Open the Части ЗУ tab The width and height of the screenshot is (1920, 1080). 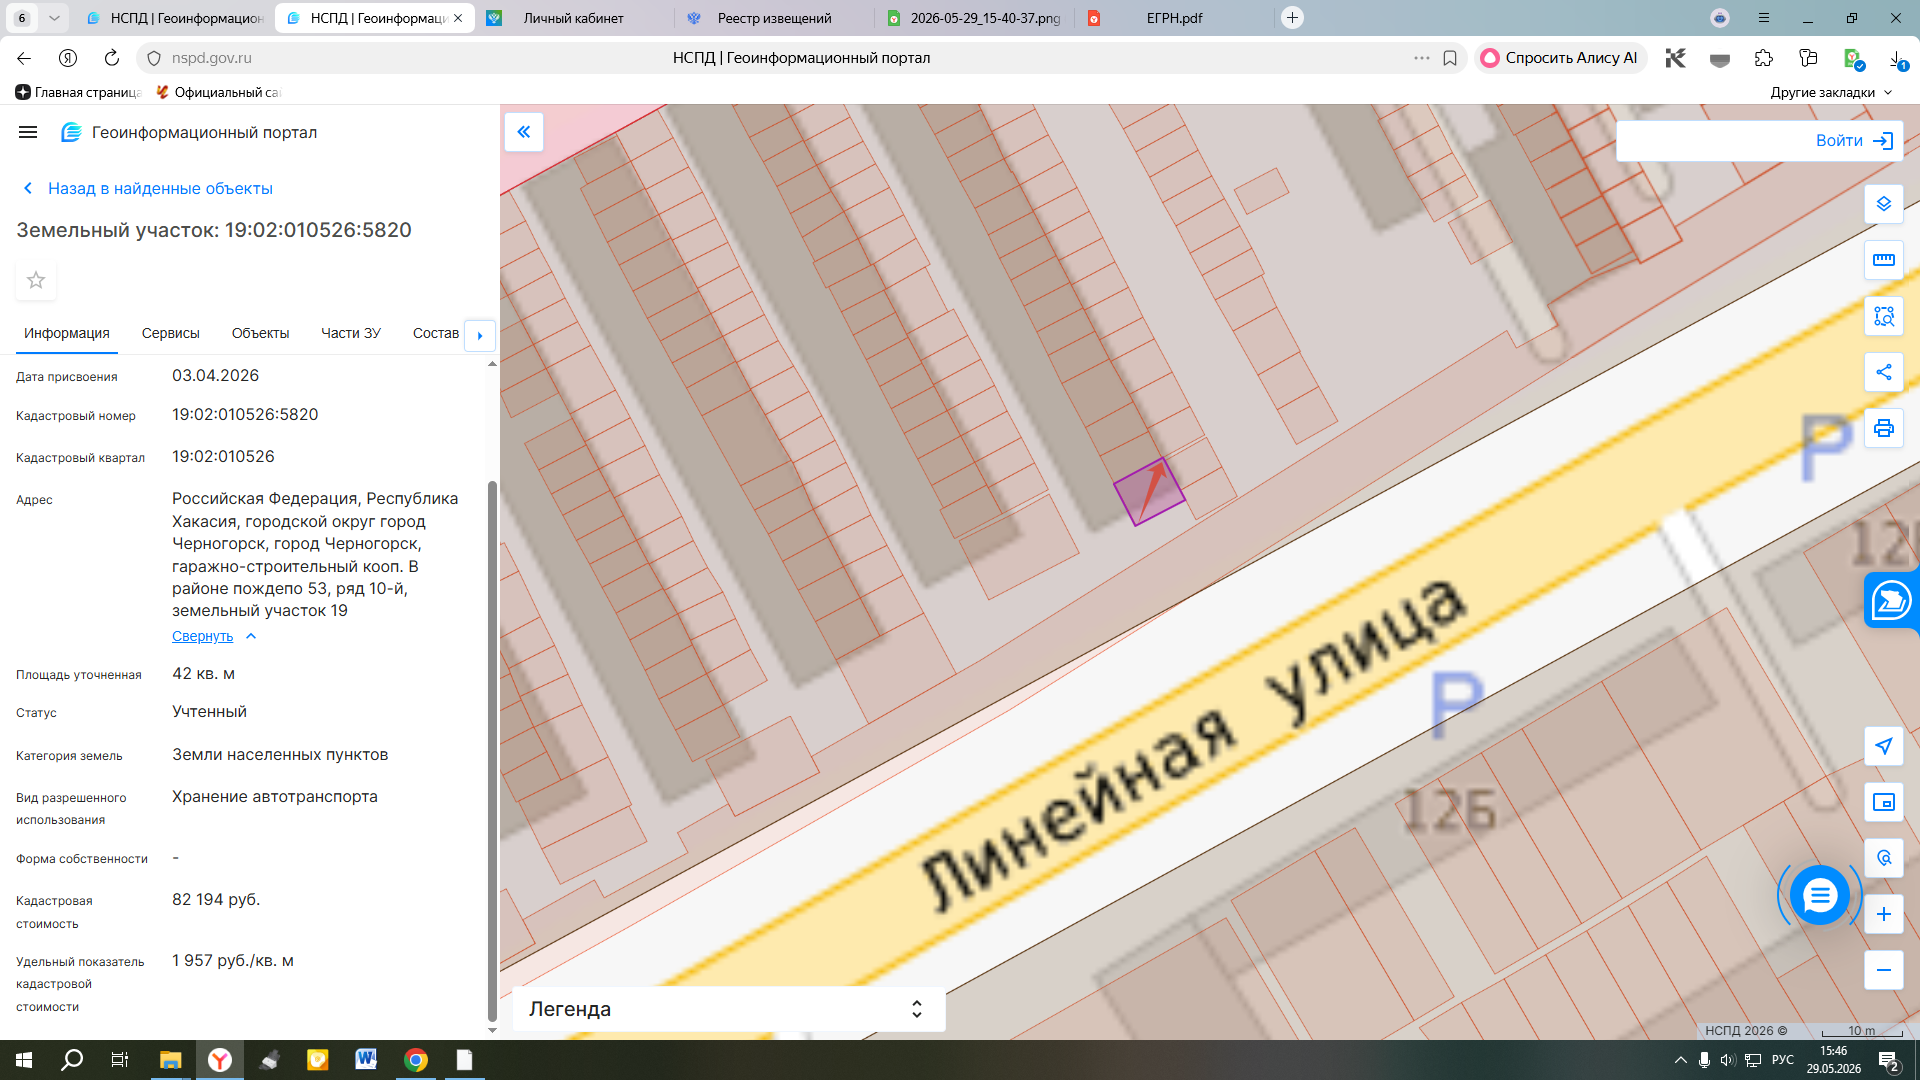351,333
